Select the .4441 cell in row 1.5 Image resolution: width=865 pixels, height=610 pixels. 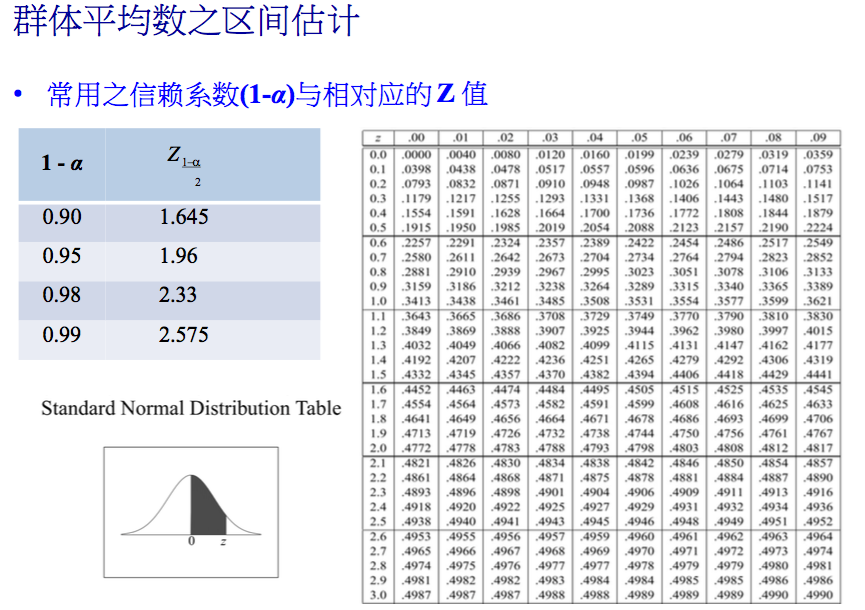(x=819, y=374)
